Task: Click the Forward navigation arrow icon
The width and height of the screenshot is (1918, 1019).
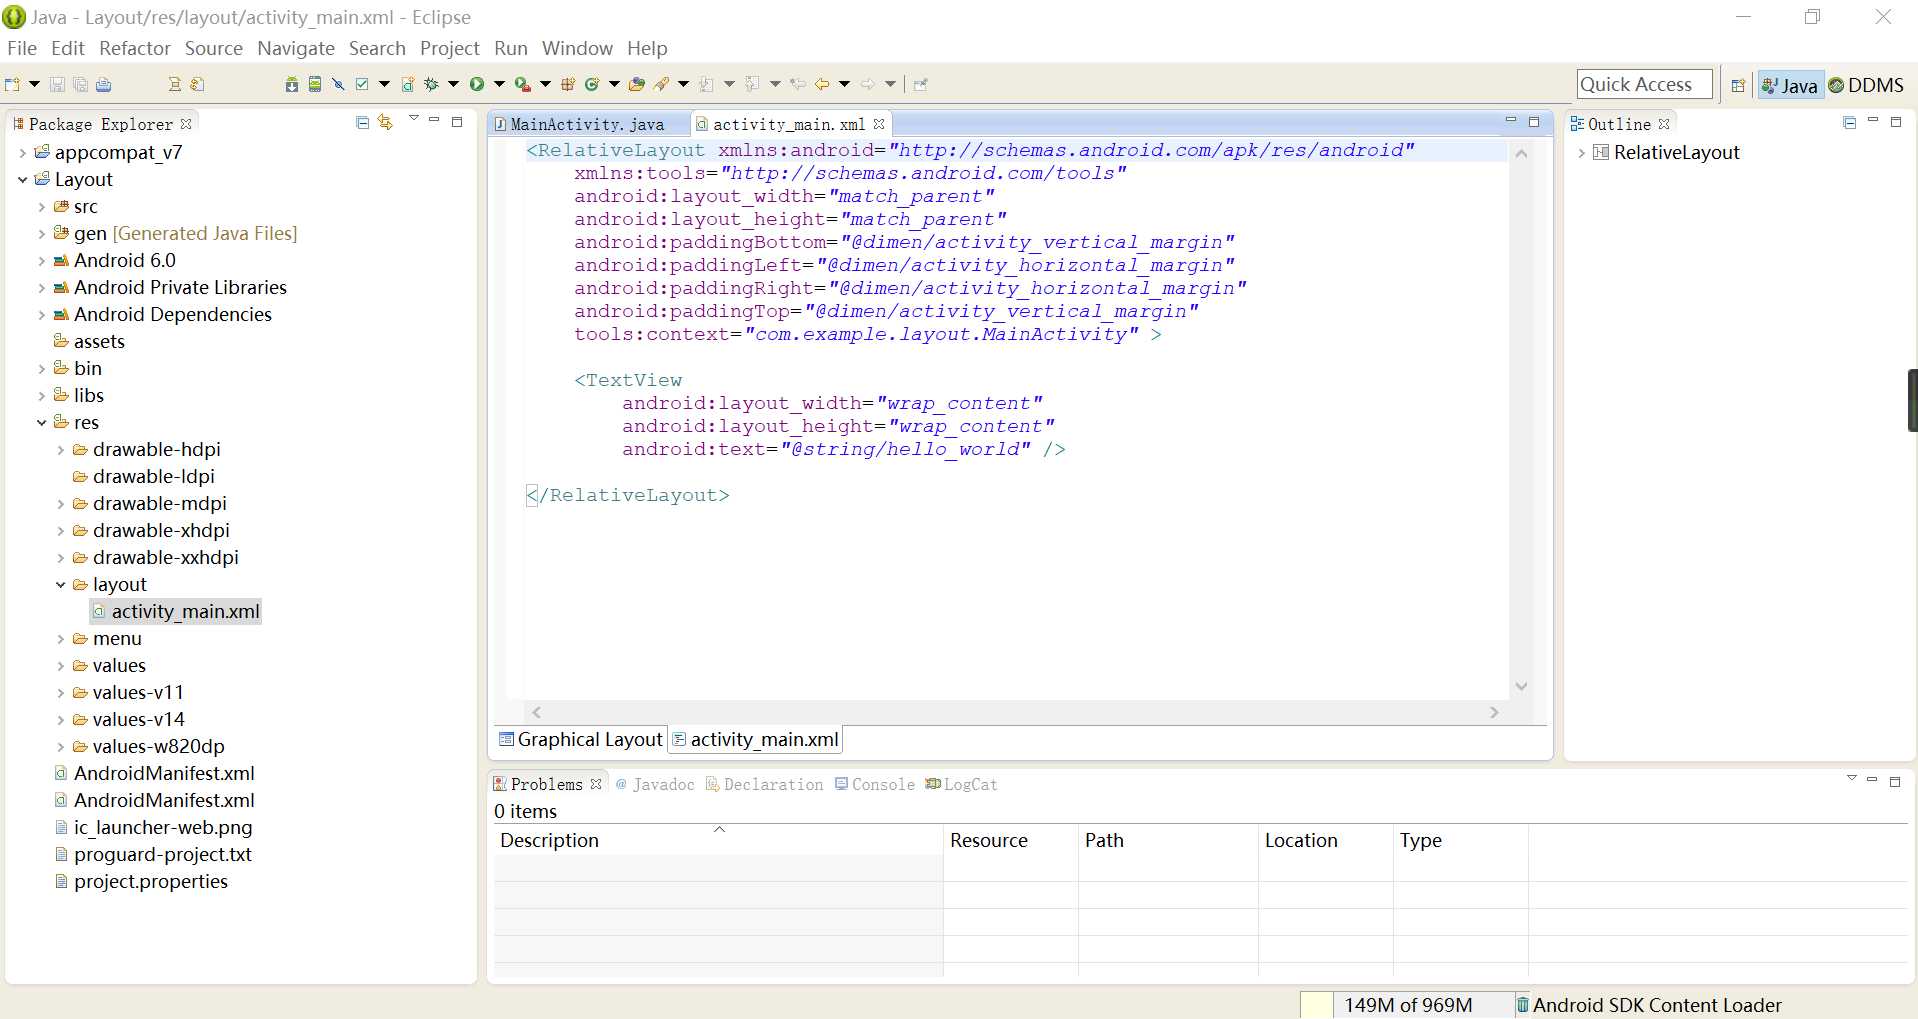Action: pyautogui.click(x=867, y=84)
